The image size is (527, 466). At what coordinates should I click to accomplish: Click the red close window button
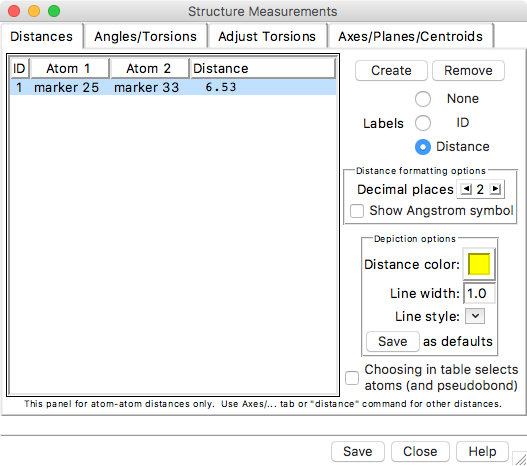pyautogui.click(x=14, y=11)
